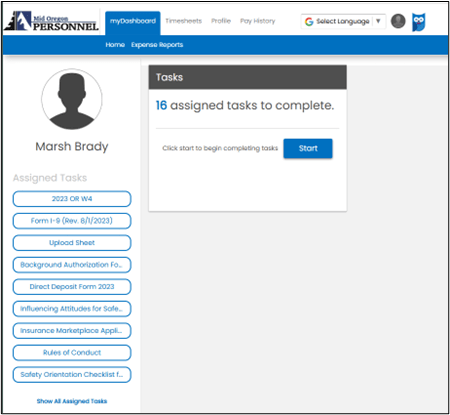Viewport: 450px width, 415px height.
Task: Click the owl mascot help icon
Action: [x=418, y=22]
